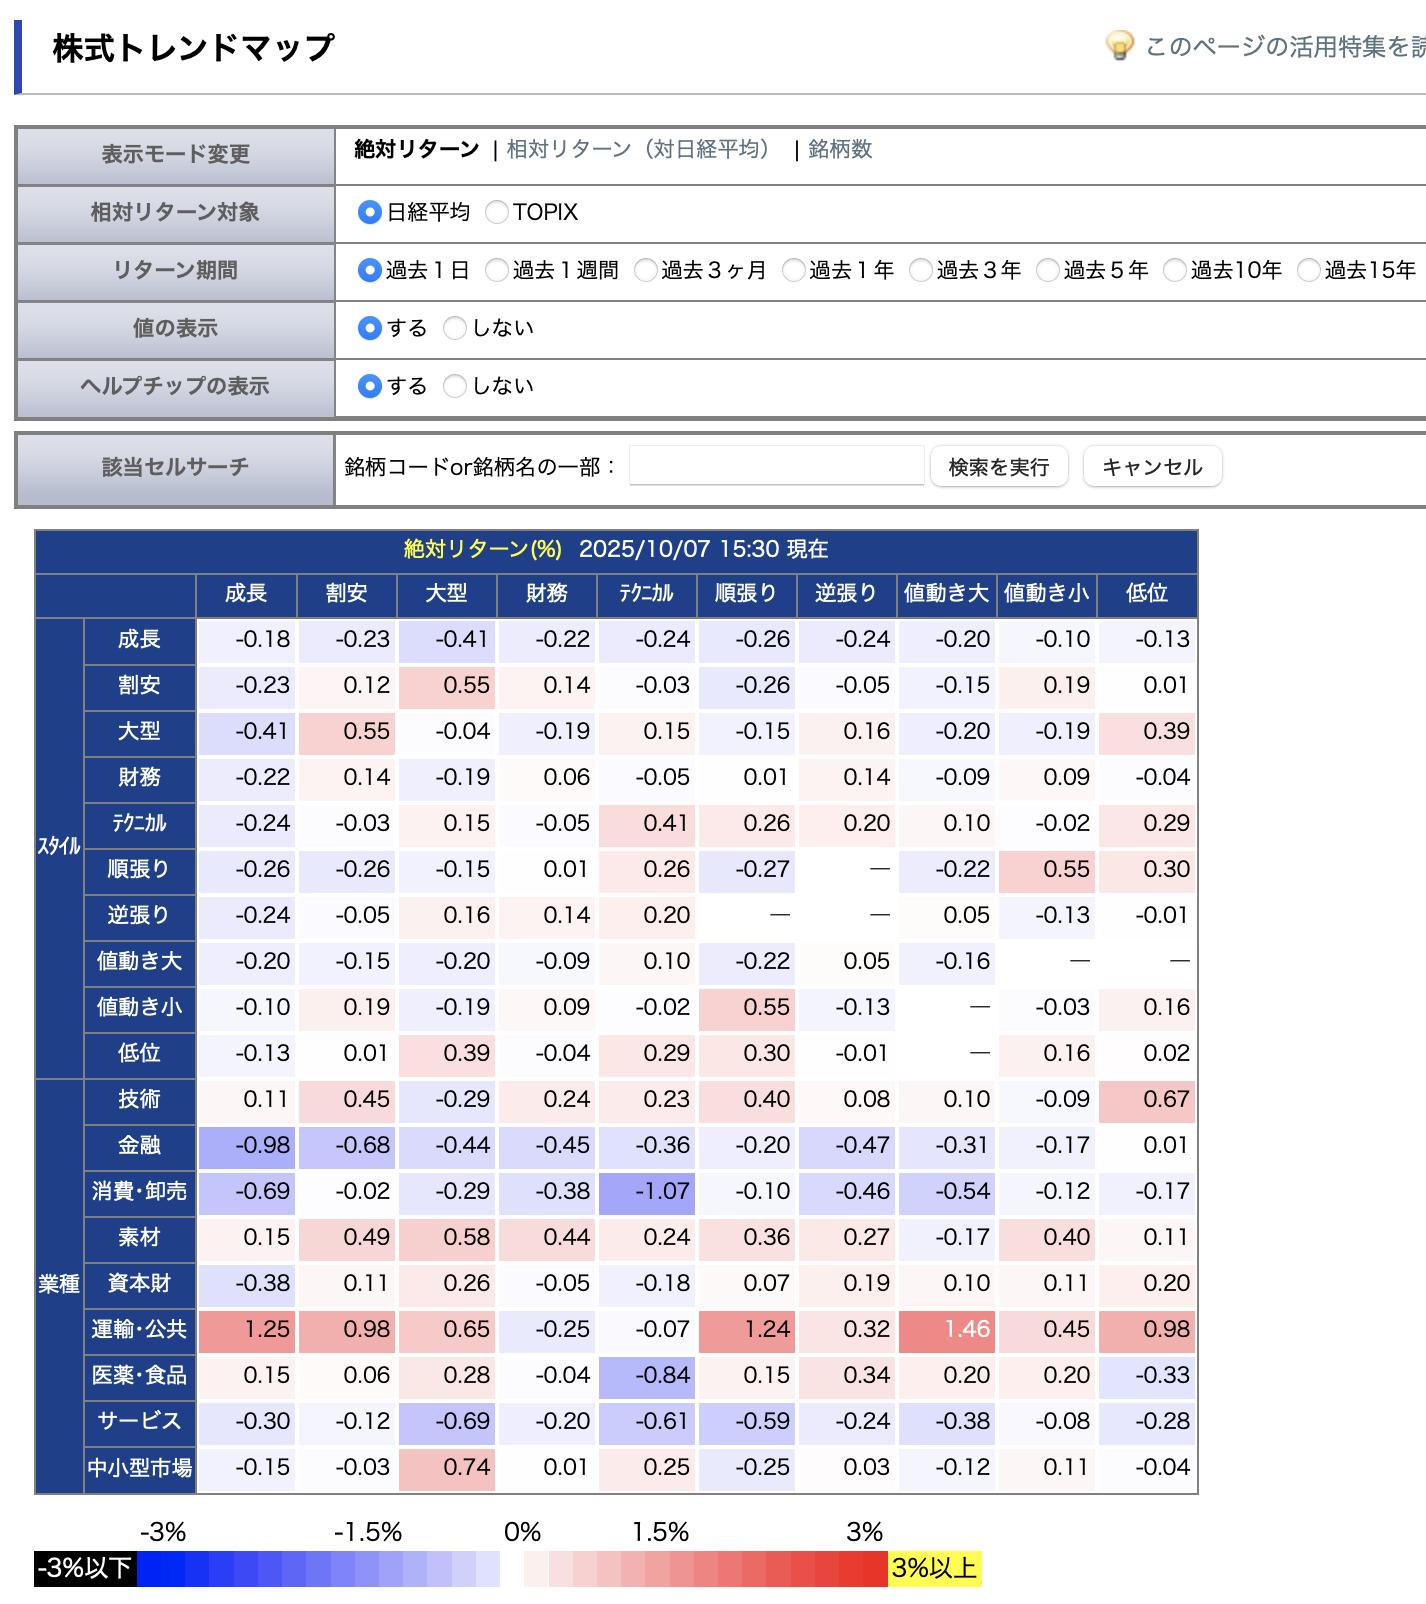Screen dimensions: 1426x1604
Task: Switch to 相対リターン（対日経平均） mode
Action: (640, 149)
